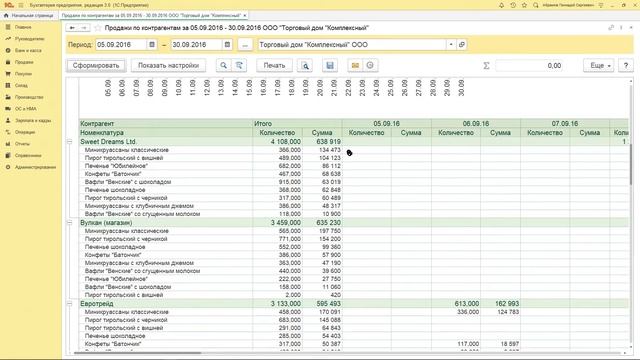
Task: Open organization record with the open-form icon
Action: pyautogui.click(x=462, y=44)
